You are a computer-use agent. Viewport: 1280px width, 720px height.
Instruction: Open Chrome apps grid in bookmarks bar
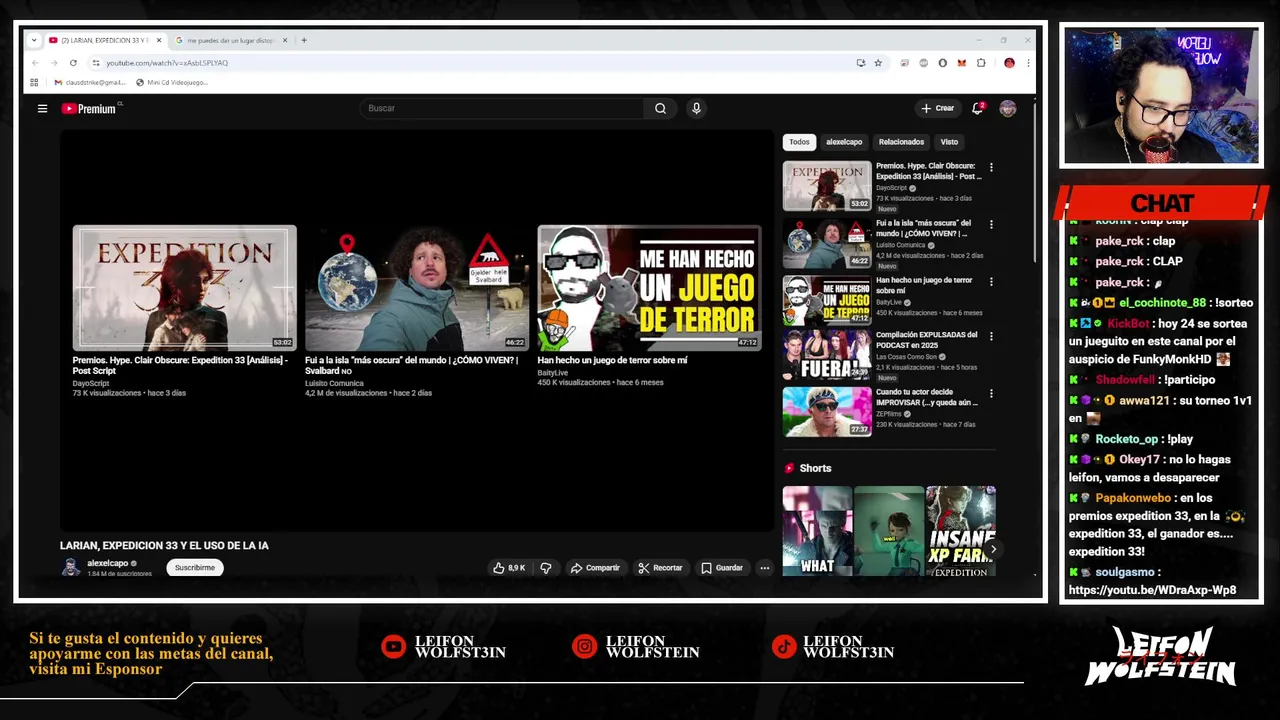pos(34,82)
